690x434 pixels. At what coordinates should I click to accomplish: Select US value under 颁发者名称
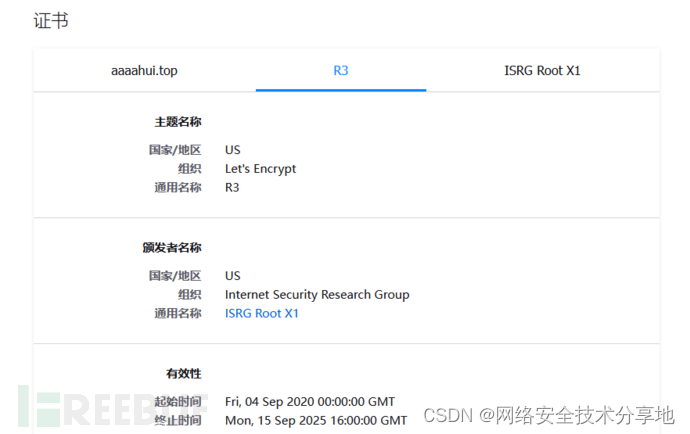[x=233, y=276]
